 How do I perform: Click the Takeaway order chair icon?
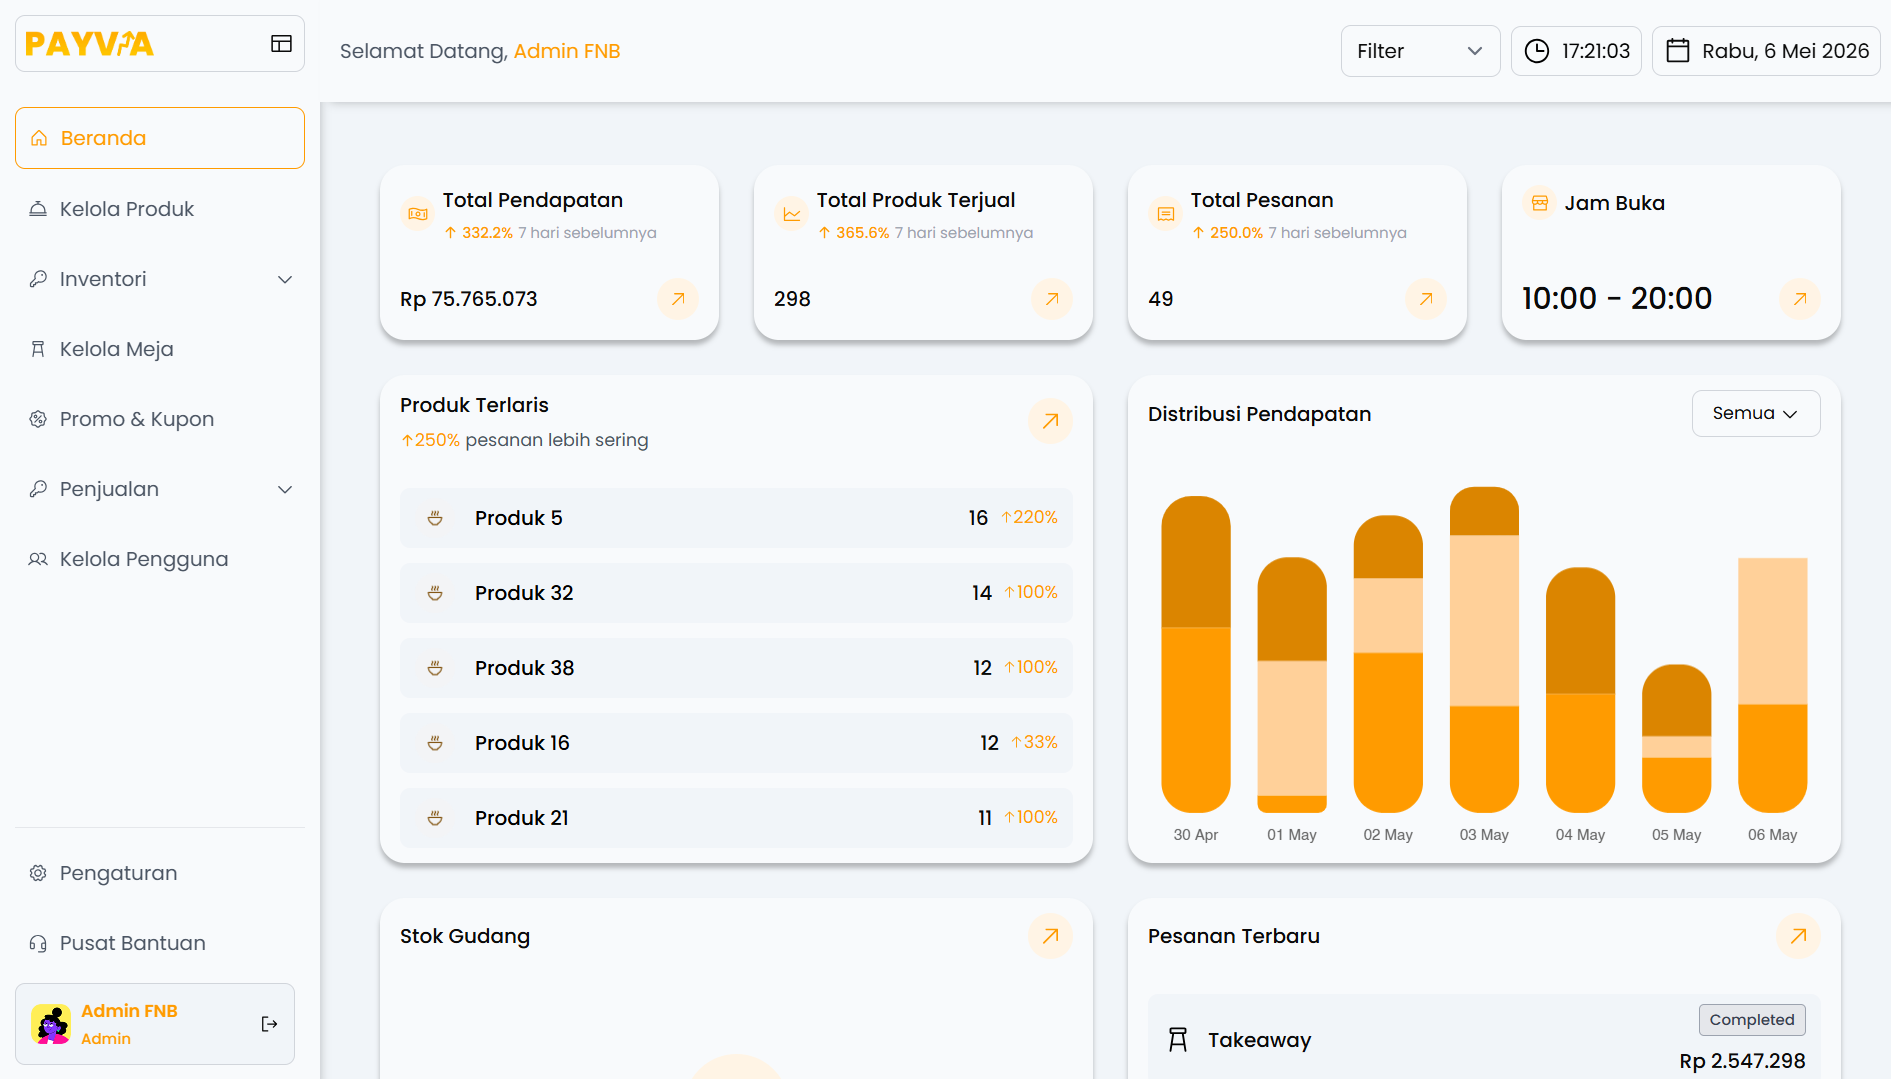click(1178, 1040)
